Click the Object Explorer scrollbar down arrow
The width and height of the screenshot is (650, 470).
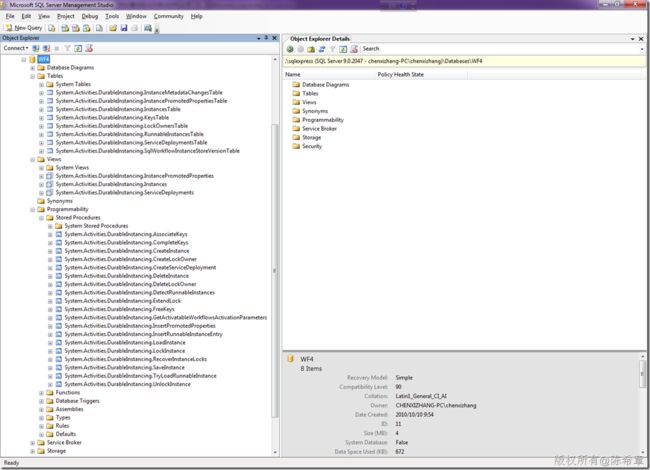tap(274, 452)
